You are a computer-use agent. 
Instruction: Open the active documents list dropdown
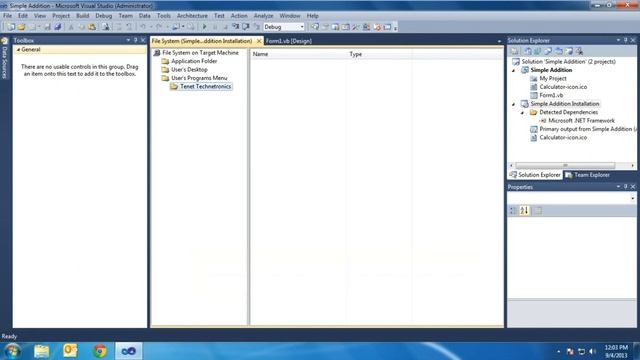[499, 41]
